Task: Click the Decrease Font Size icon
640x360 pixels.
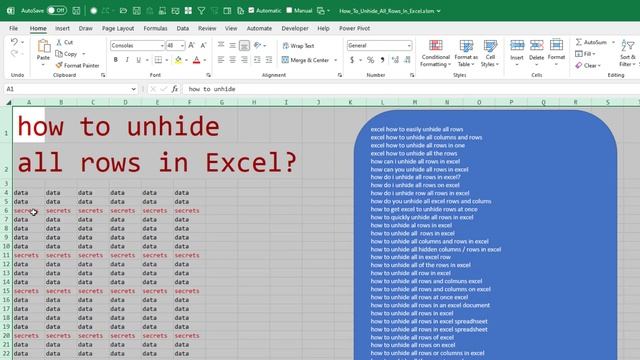Action: tap(203, 45)
